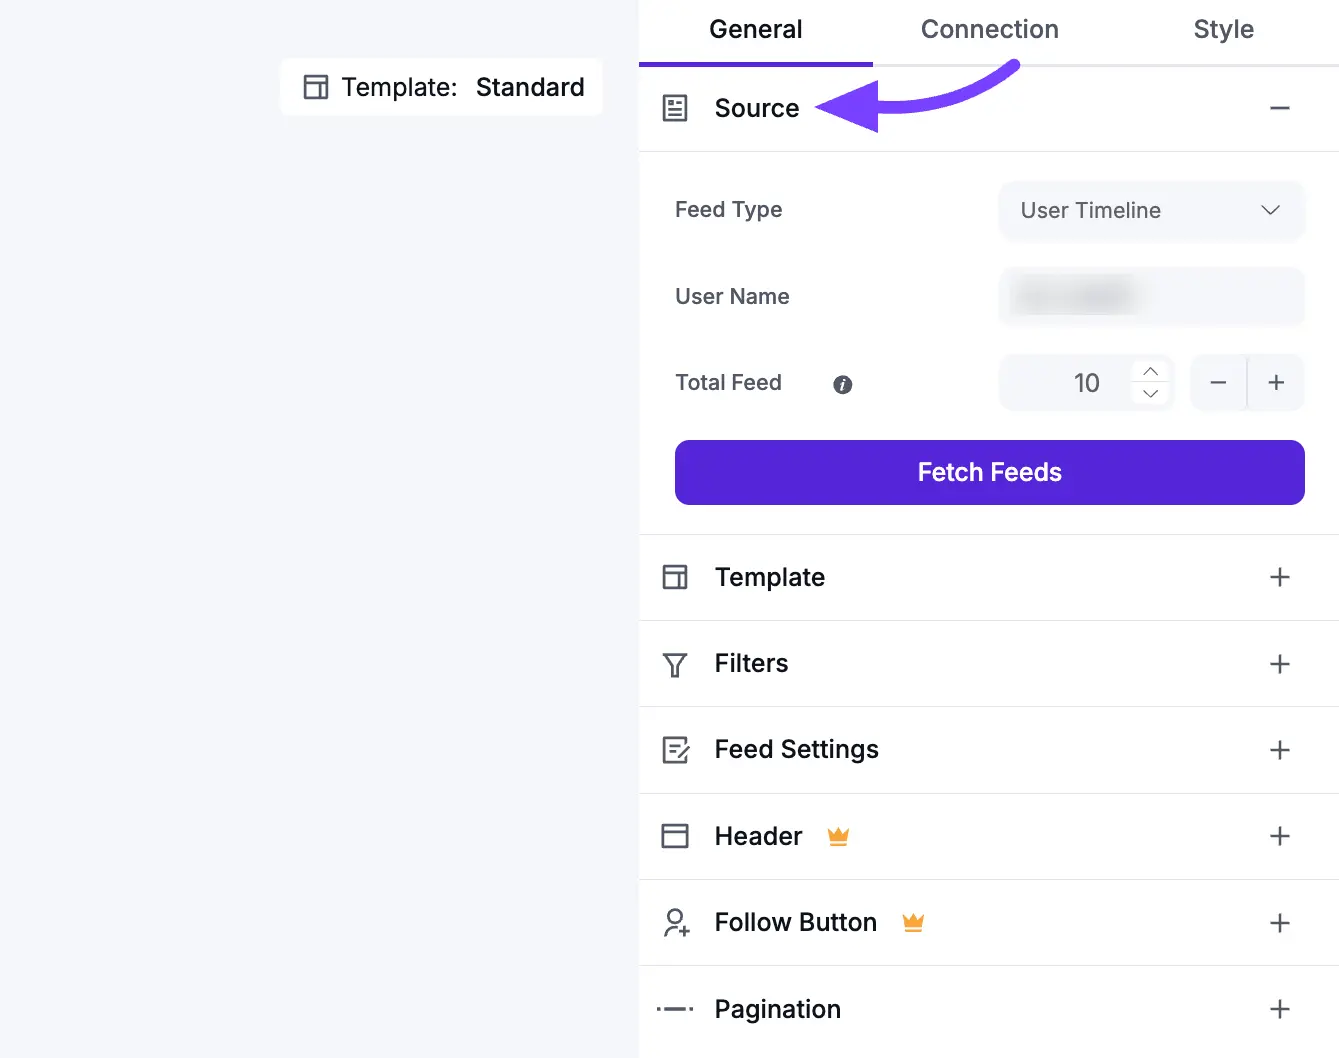The image size is (1339, 1058).
Task: Click the Pagination dots icon
Action: (x=675, y=1009)
